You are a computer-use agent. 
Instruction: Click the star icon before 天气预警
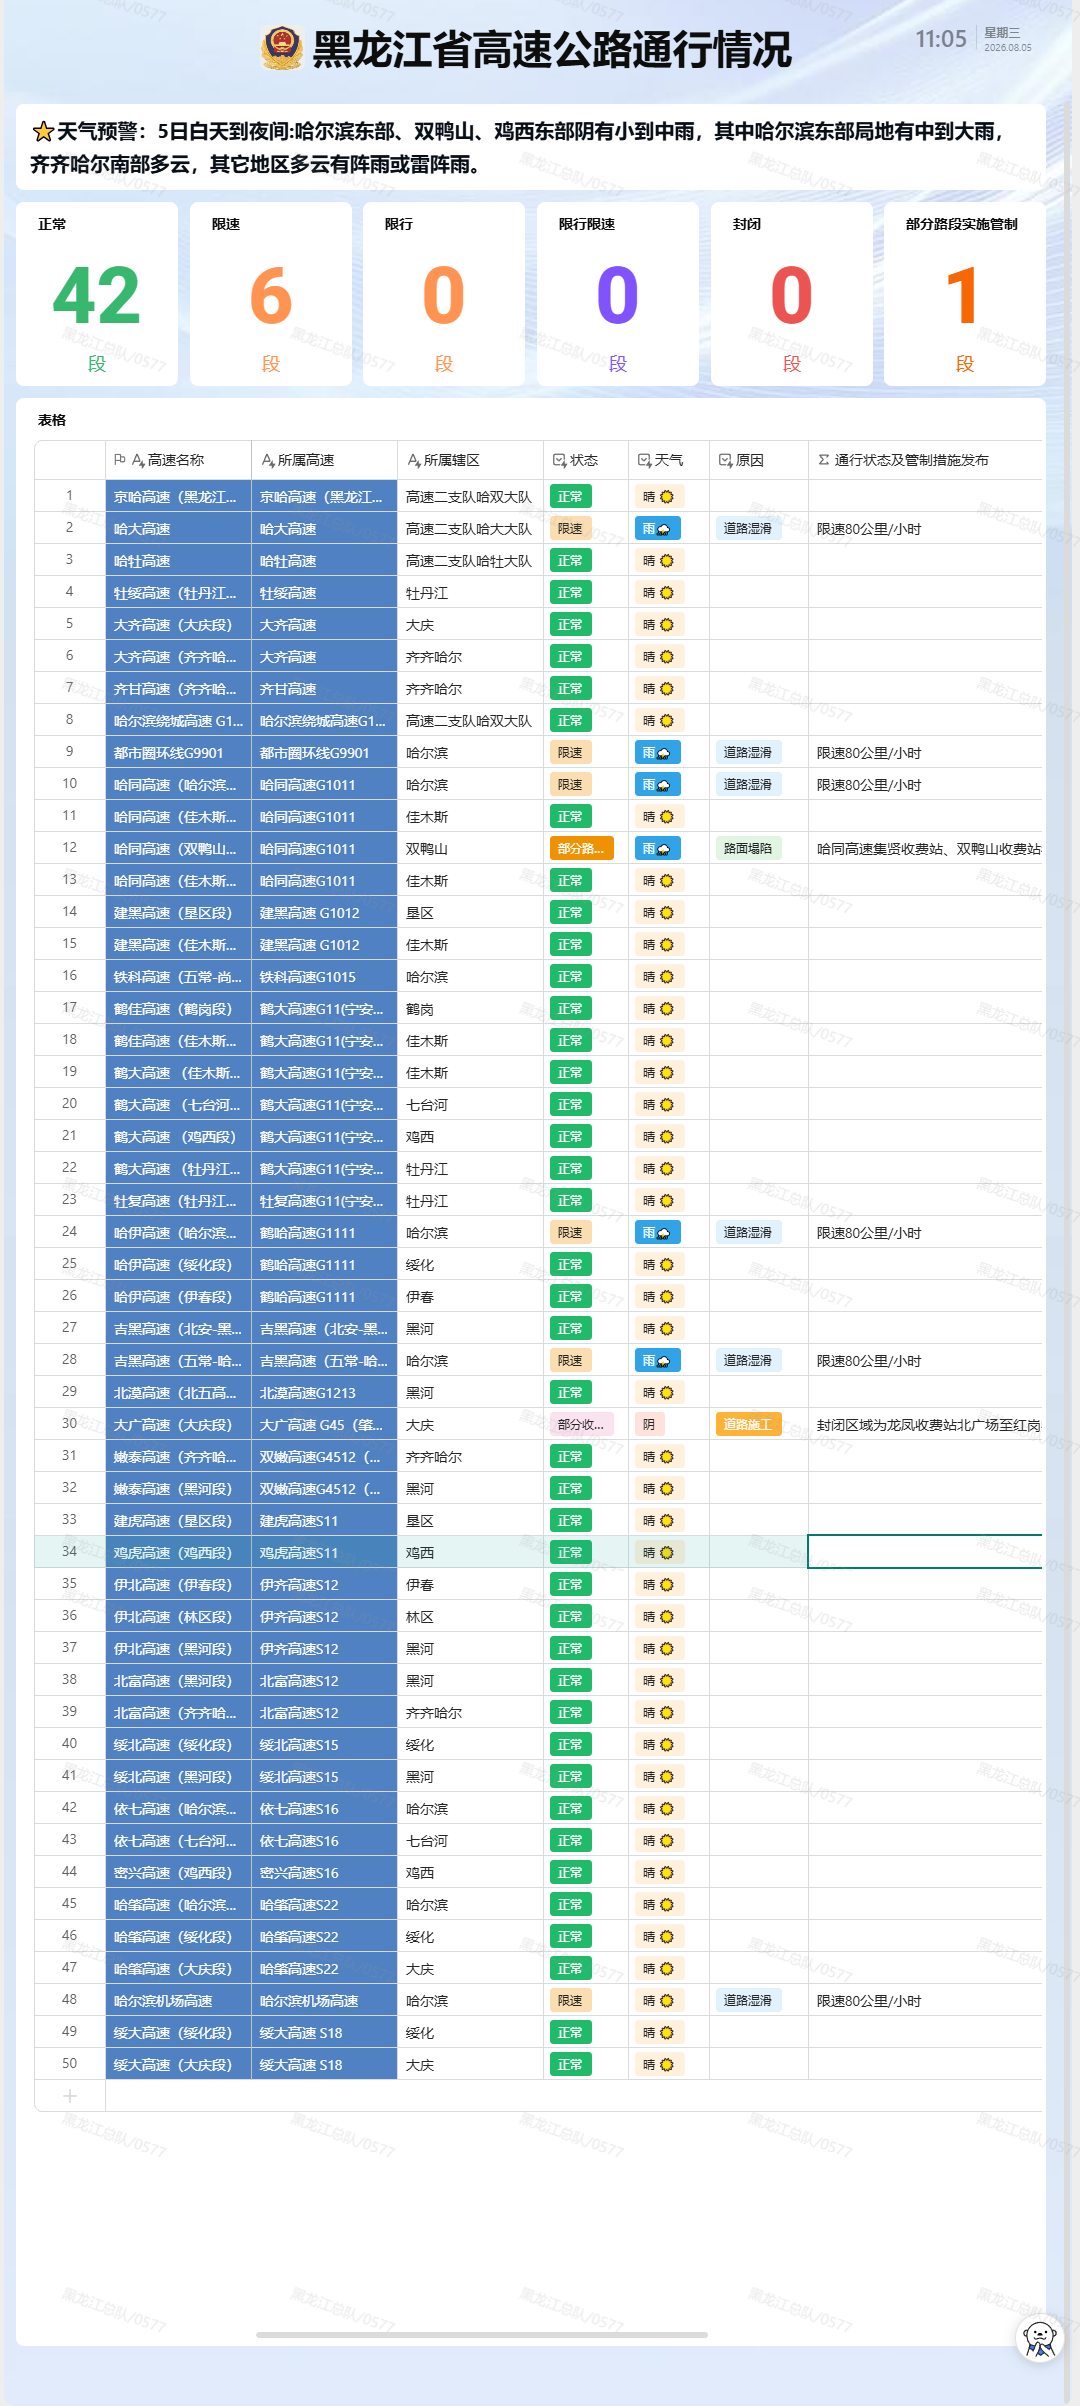pyautogui.click(x=43, y=132)
